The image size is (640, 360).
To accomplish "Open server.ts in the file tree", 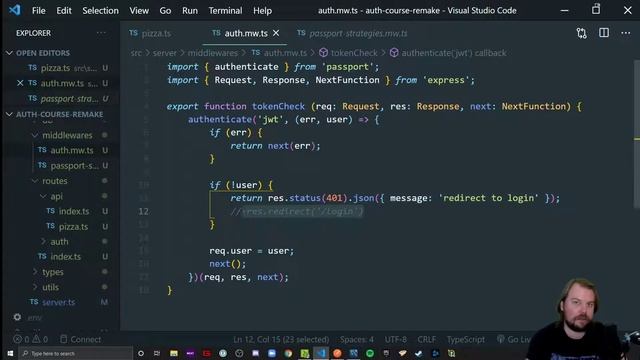I will tap(58, 302).
